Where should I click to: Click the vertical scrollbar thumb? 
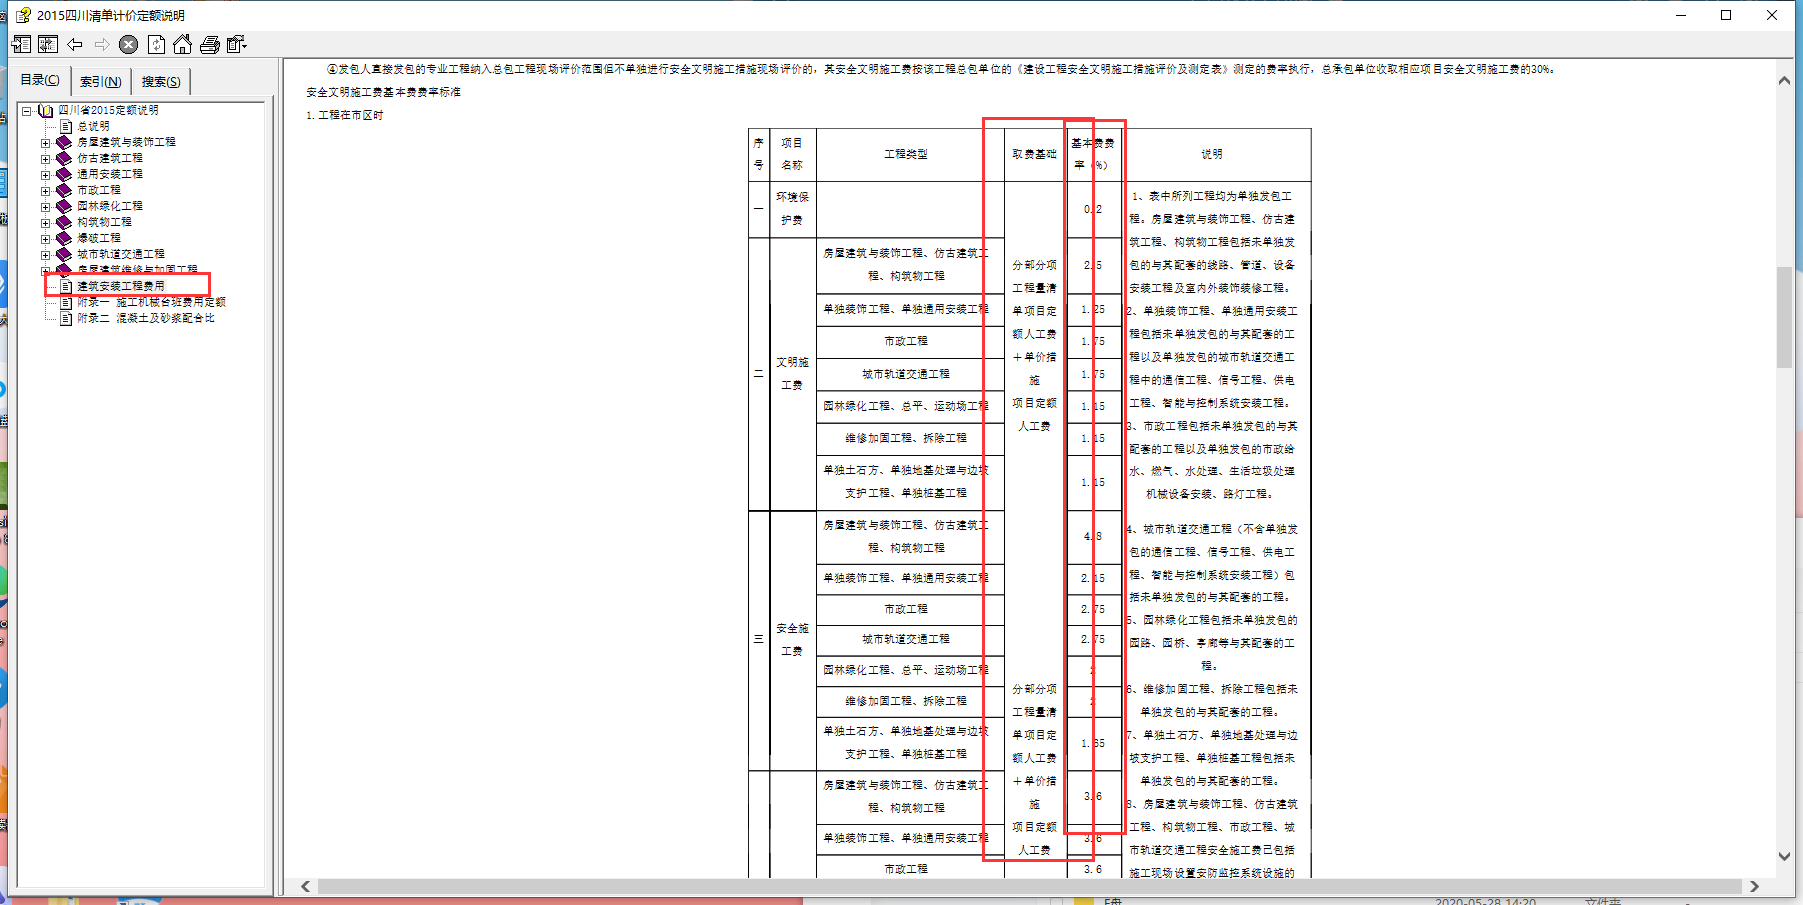(1784, 318)
